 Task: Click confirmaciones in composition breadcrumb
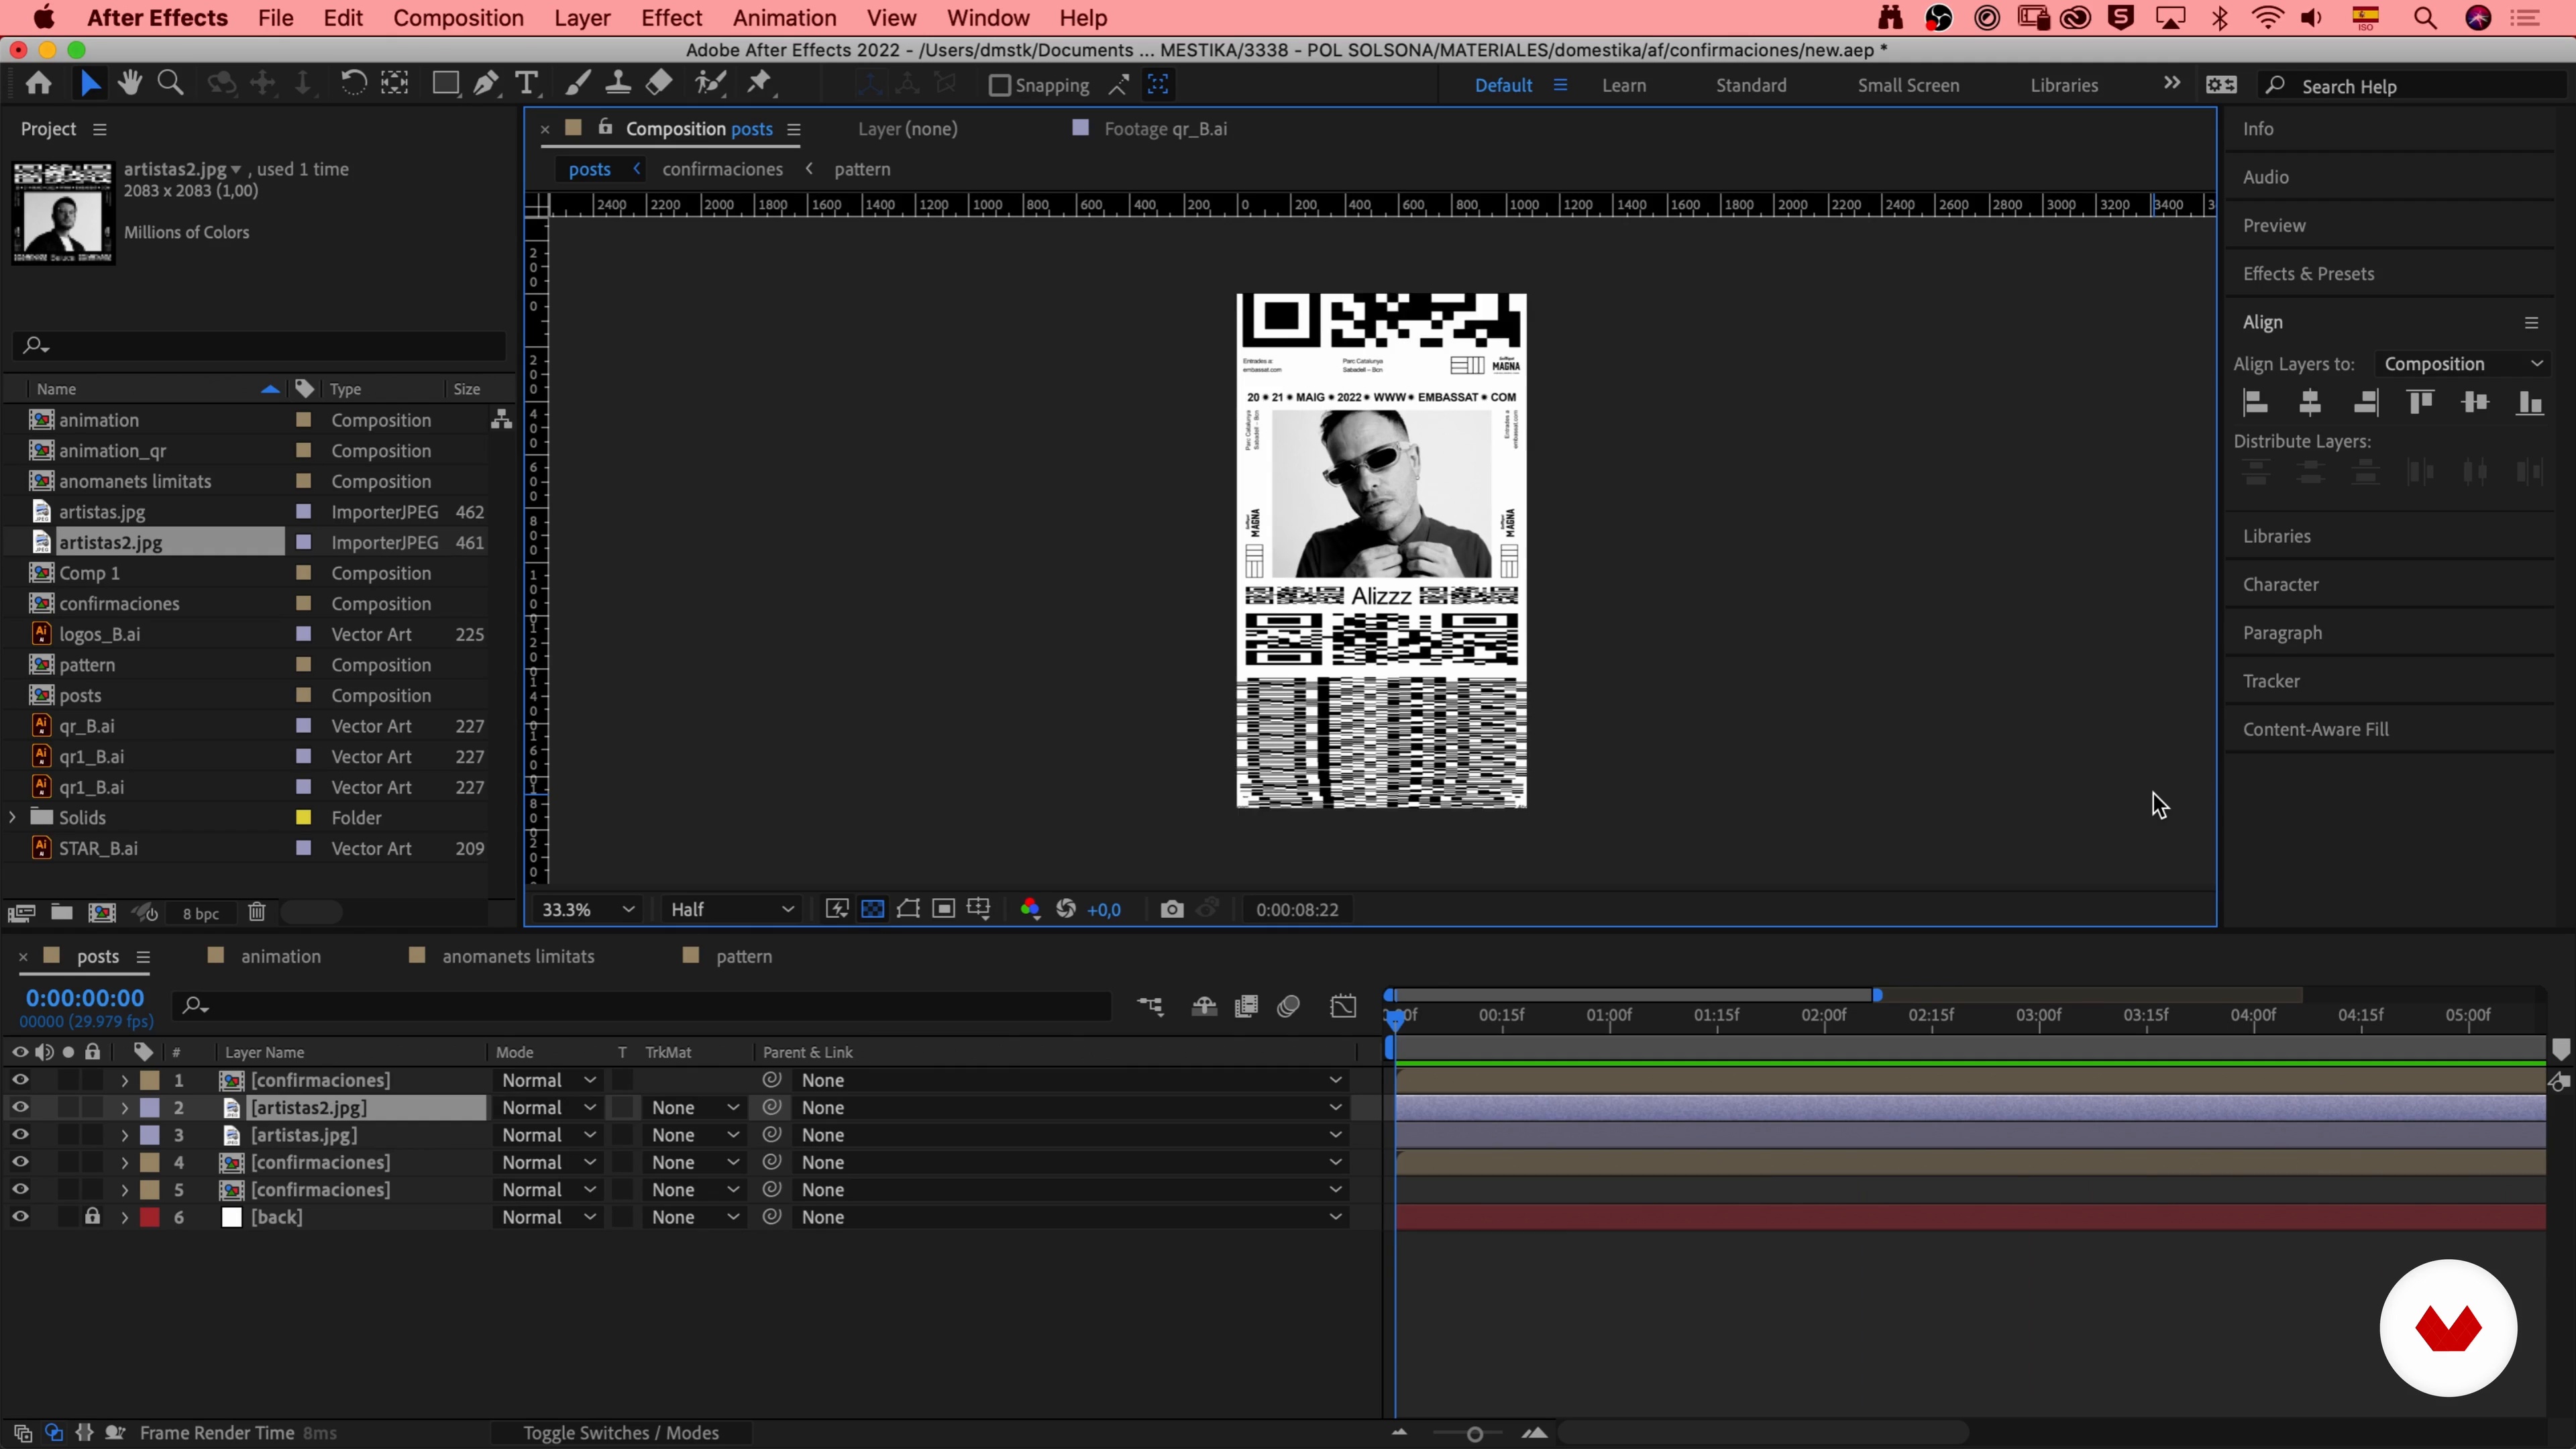(722, 169)
